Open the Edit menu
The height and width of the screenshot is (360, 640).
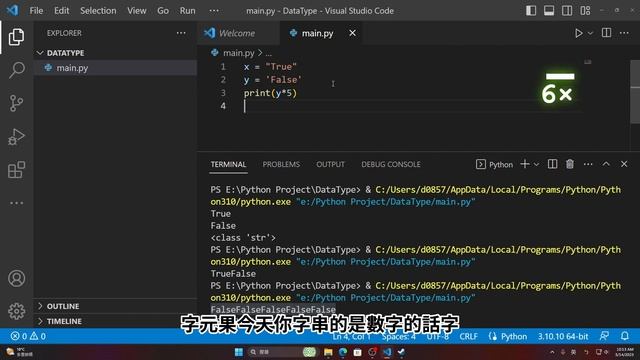(x=62, y=11)
